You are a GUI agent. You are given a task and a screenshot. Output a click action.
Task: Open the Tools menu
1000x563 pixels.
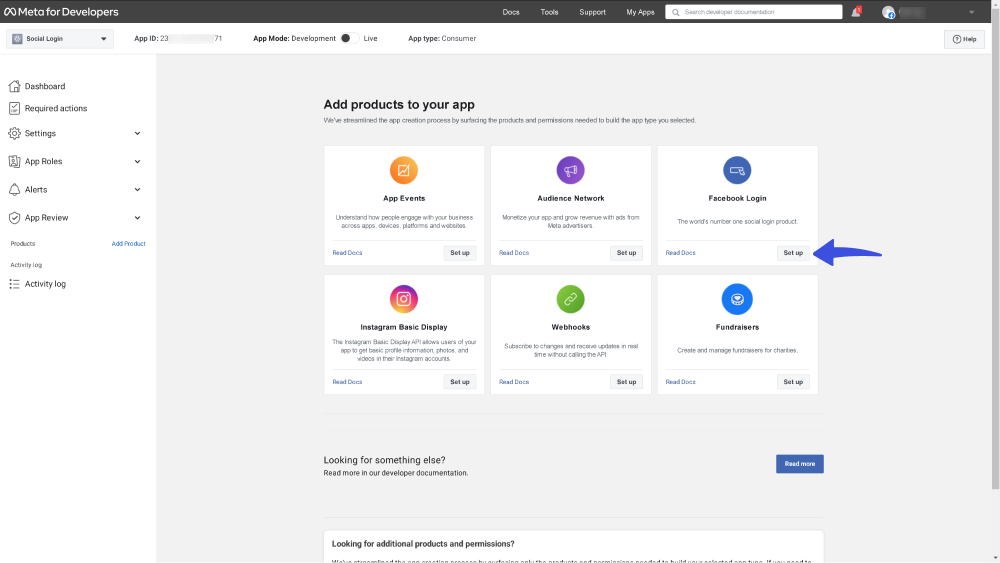pyautogui.click(x=549, y=12)
